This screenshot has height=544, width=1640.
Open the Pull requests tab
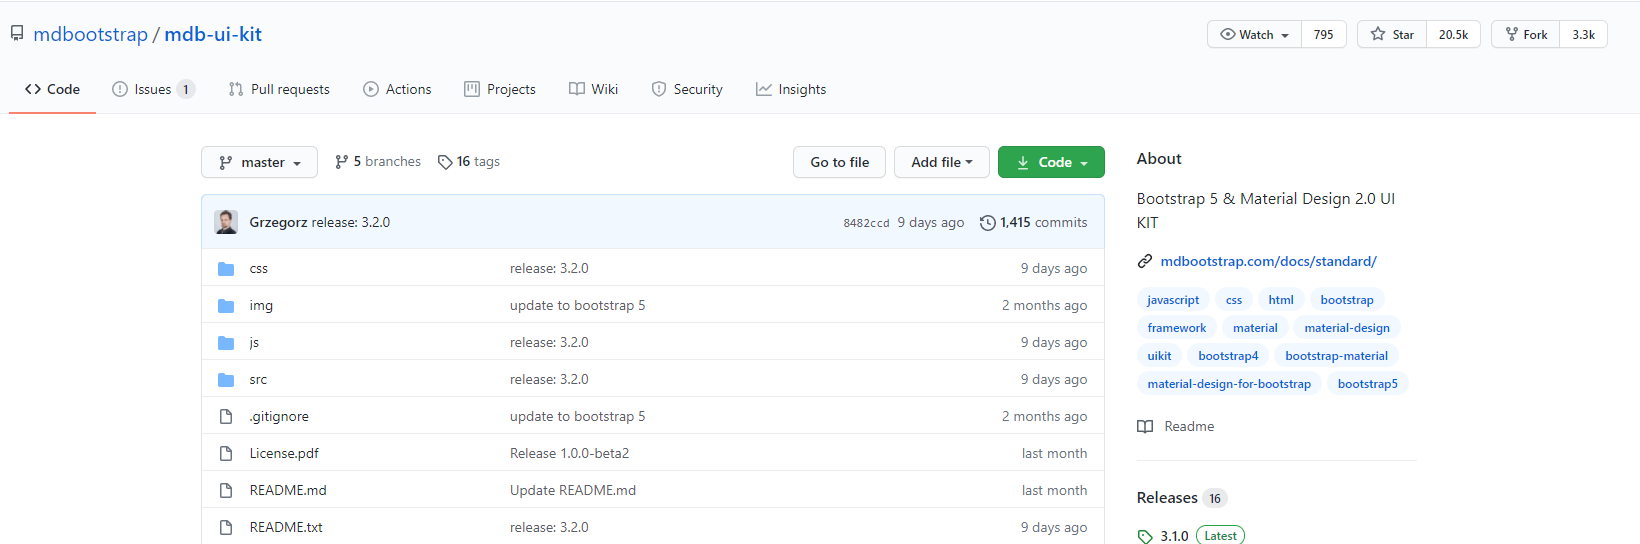coord(279,89)
